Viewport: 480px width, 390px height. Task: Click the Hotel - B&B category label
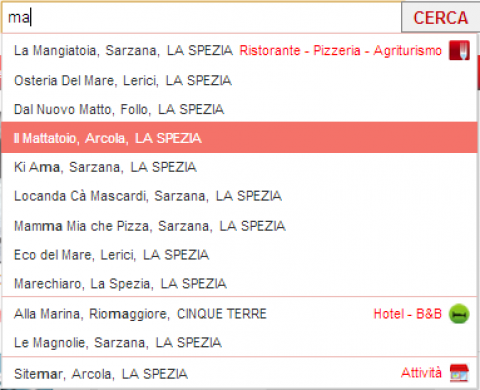pyautogui.click(x=408, y=314)
